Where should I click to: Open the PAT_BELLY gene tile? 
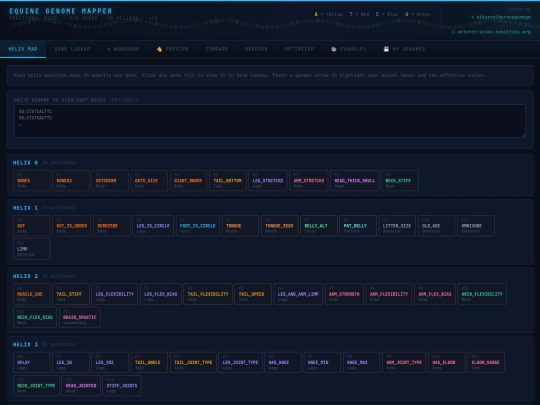(358, 226)
